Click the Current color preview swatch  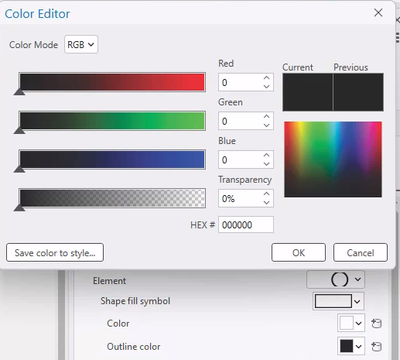[307, 92]
